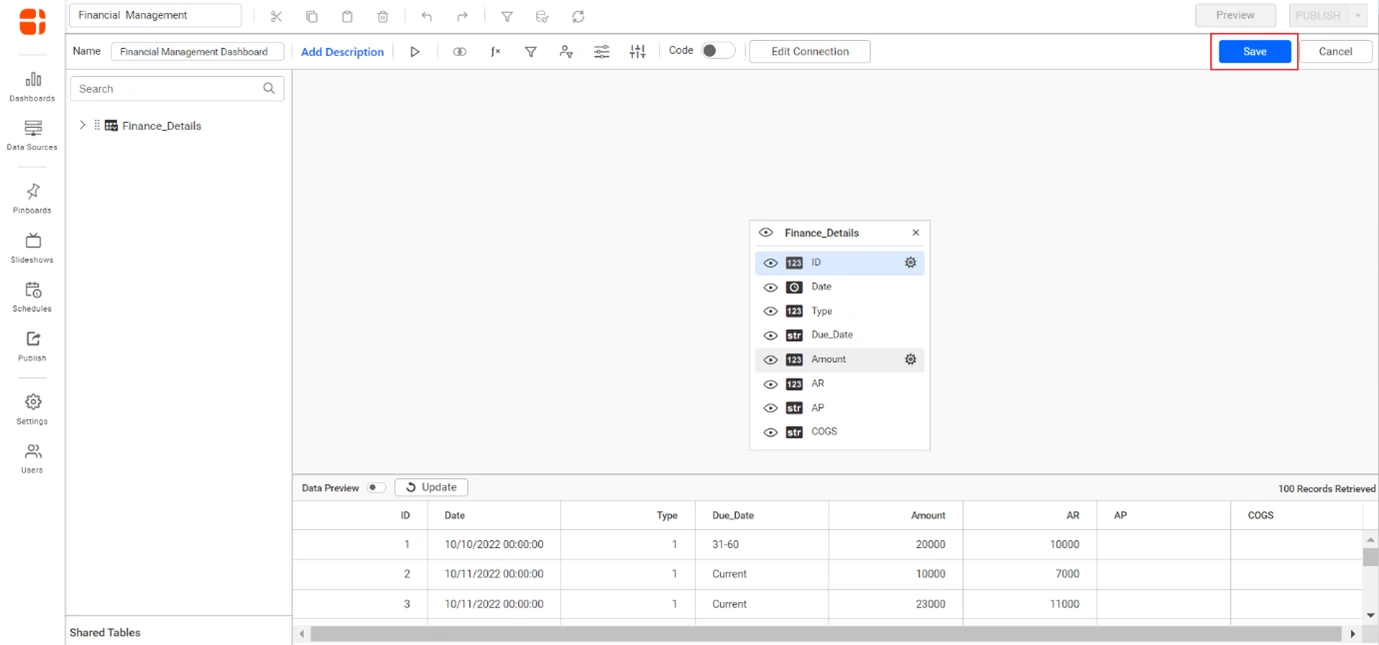Toggle visibility of the COGS field
The width and height of the screenshot is (1379, 645).
[770, 431]
